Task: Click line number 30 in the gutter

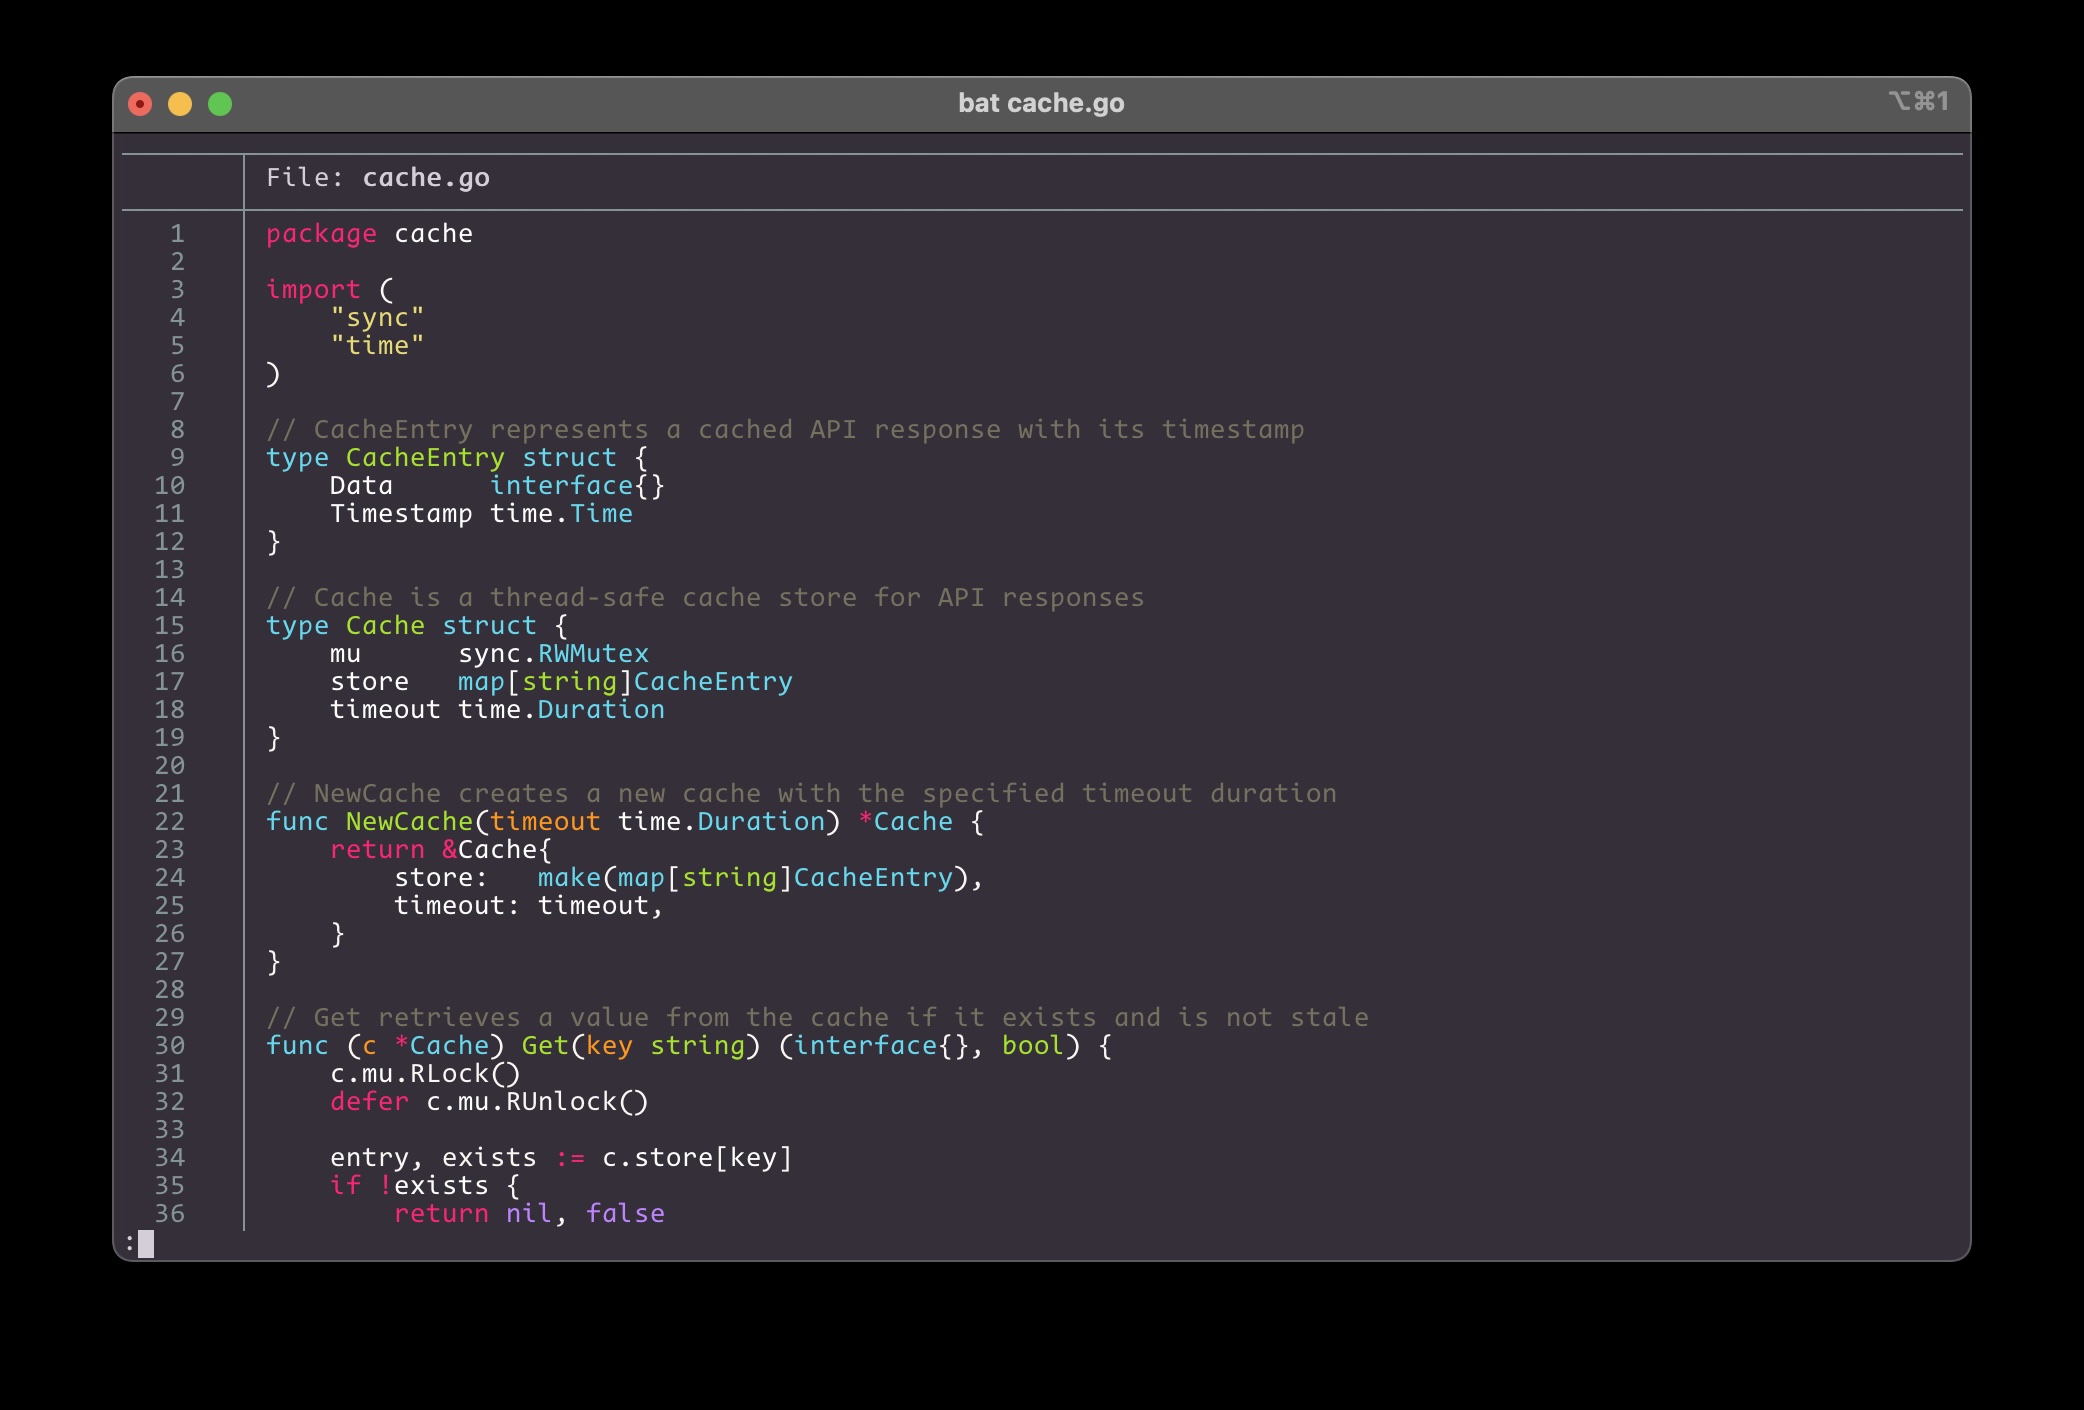Action: click(169, 1046)
